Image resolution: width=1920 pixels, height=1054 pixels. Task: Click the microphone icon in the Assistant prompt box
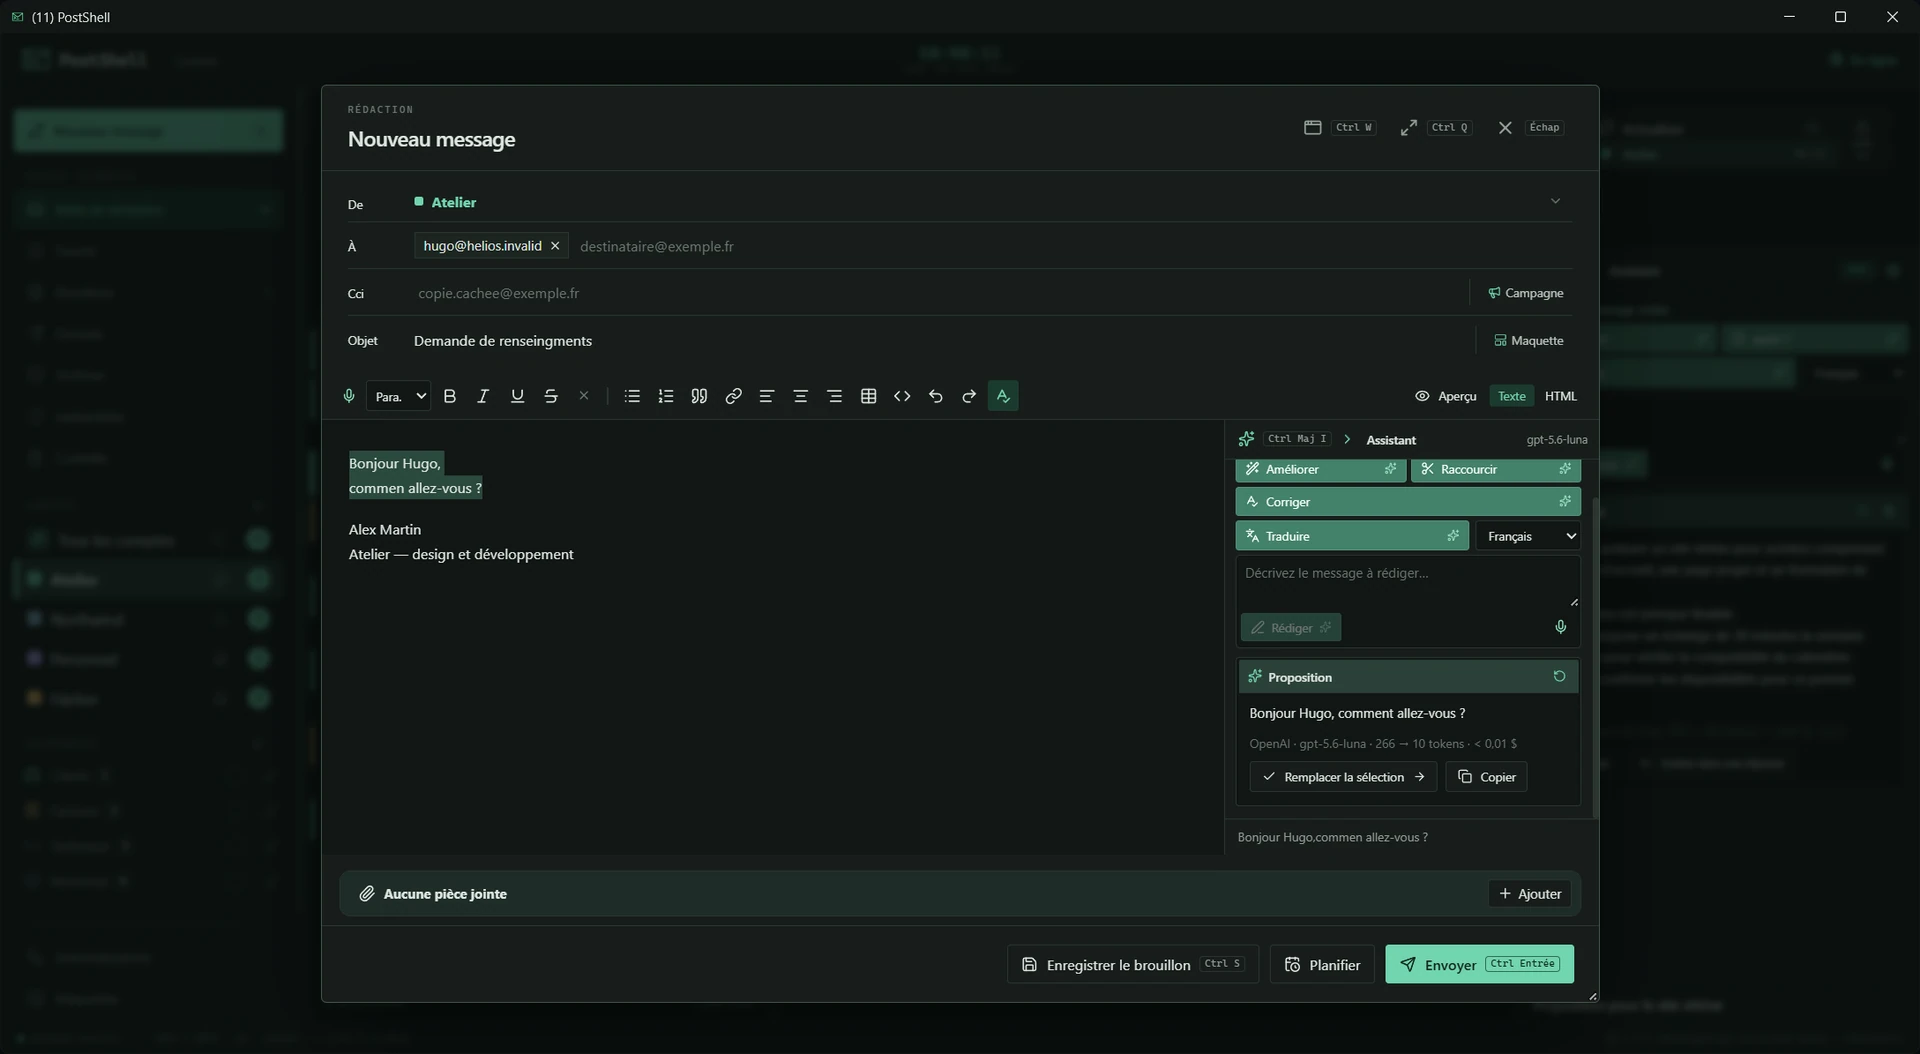[x=1560, y=627]
